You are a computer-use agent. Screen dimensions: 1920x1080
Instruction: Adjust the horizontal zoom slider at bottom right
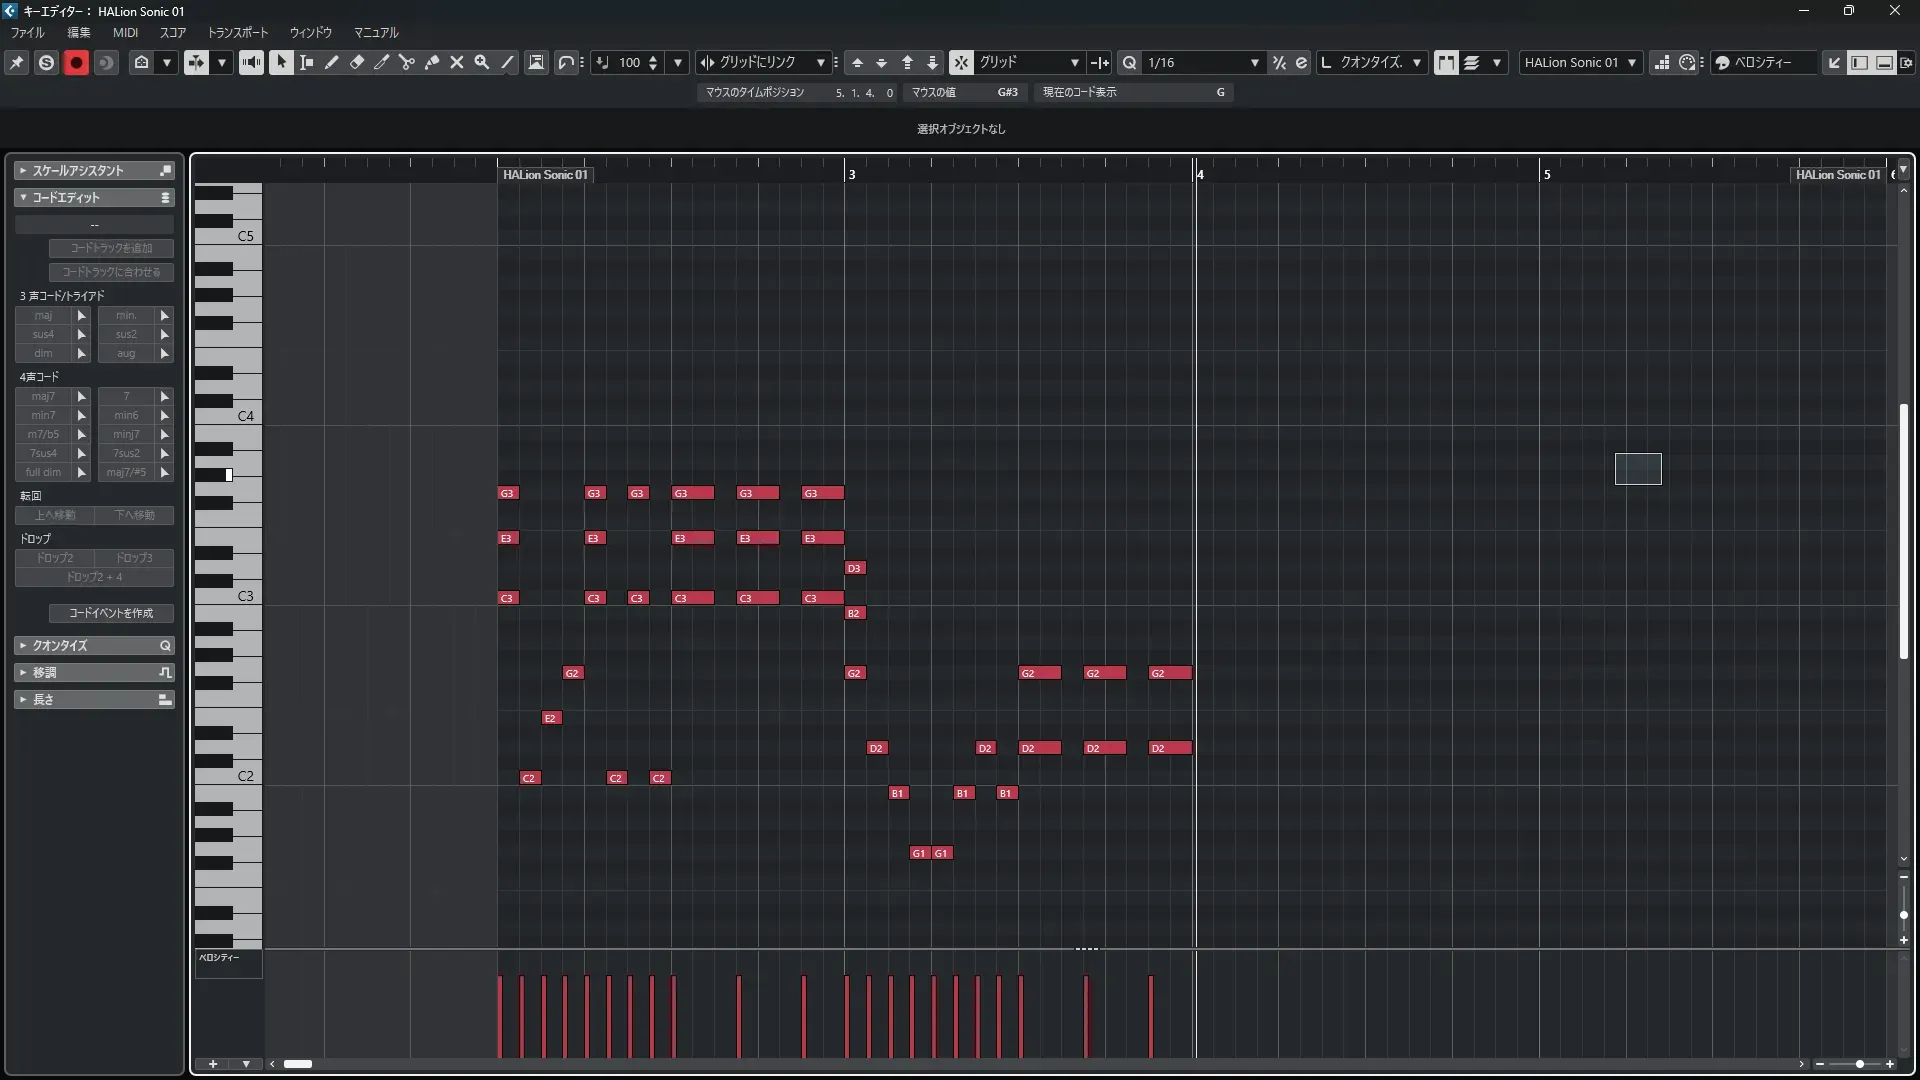[1859, 1064]
